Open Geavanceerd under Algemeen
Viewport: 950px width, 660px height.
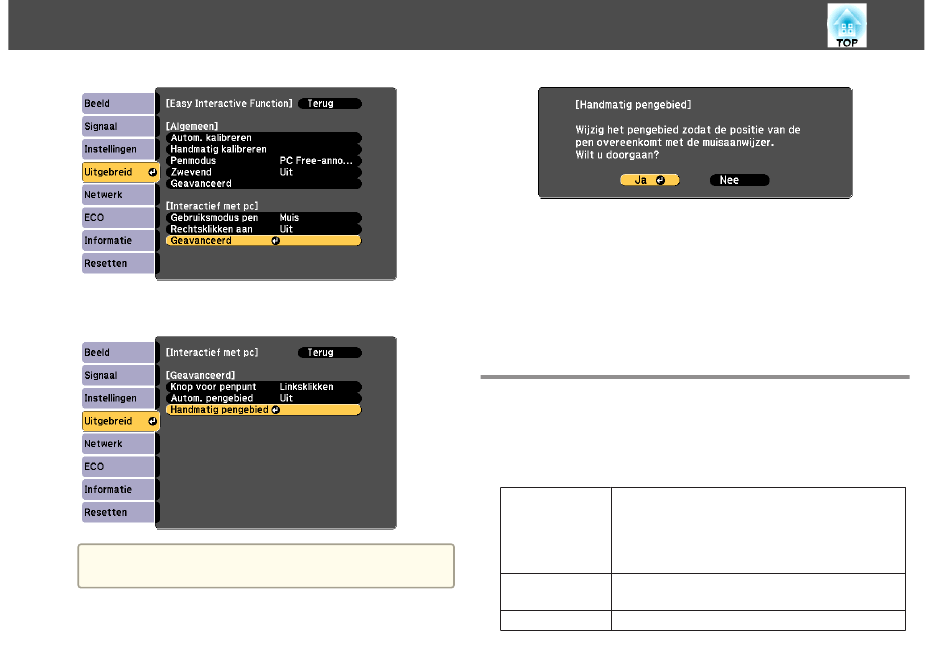264,184
